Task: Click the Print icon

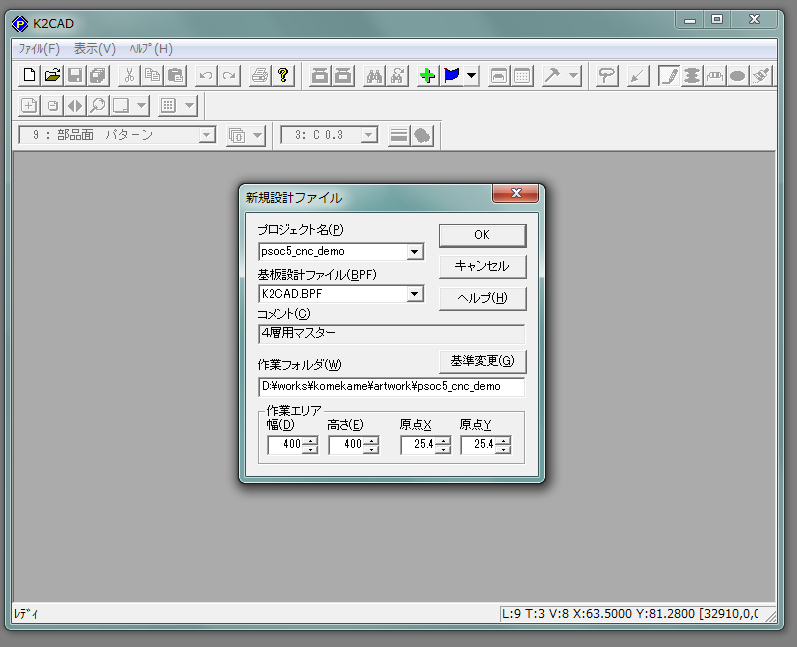Action: [x=260, y=76]
